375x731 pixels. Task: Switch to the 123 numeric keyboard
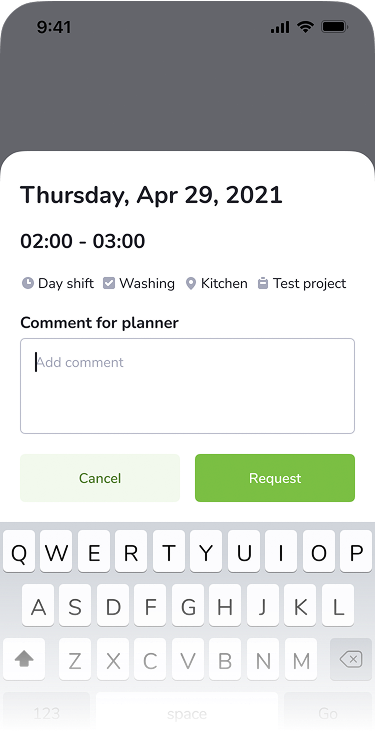(x=47, y=711)
